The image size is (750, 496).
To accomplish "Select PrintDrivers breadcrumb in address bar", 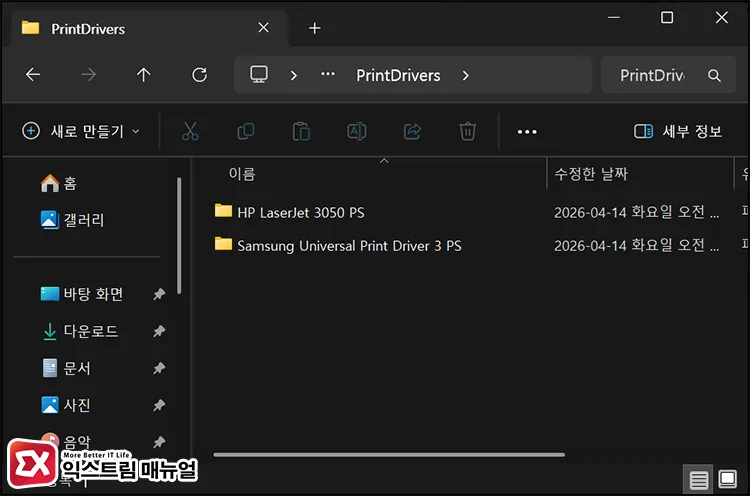I will pos(398,76).
